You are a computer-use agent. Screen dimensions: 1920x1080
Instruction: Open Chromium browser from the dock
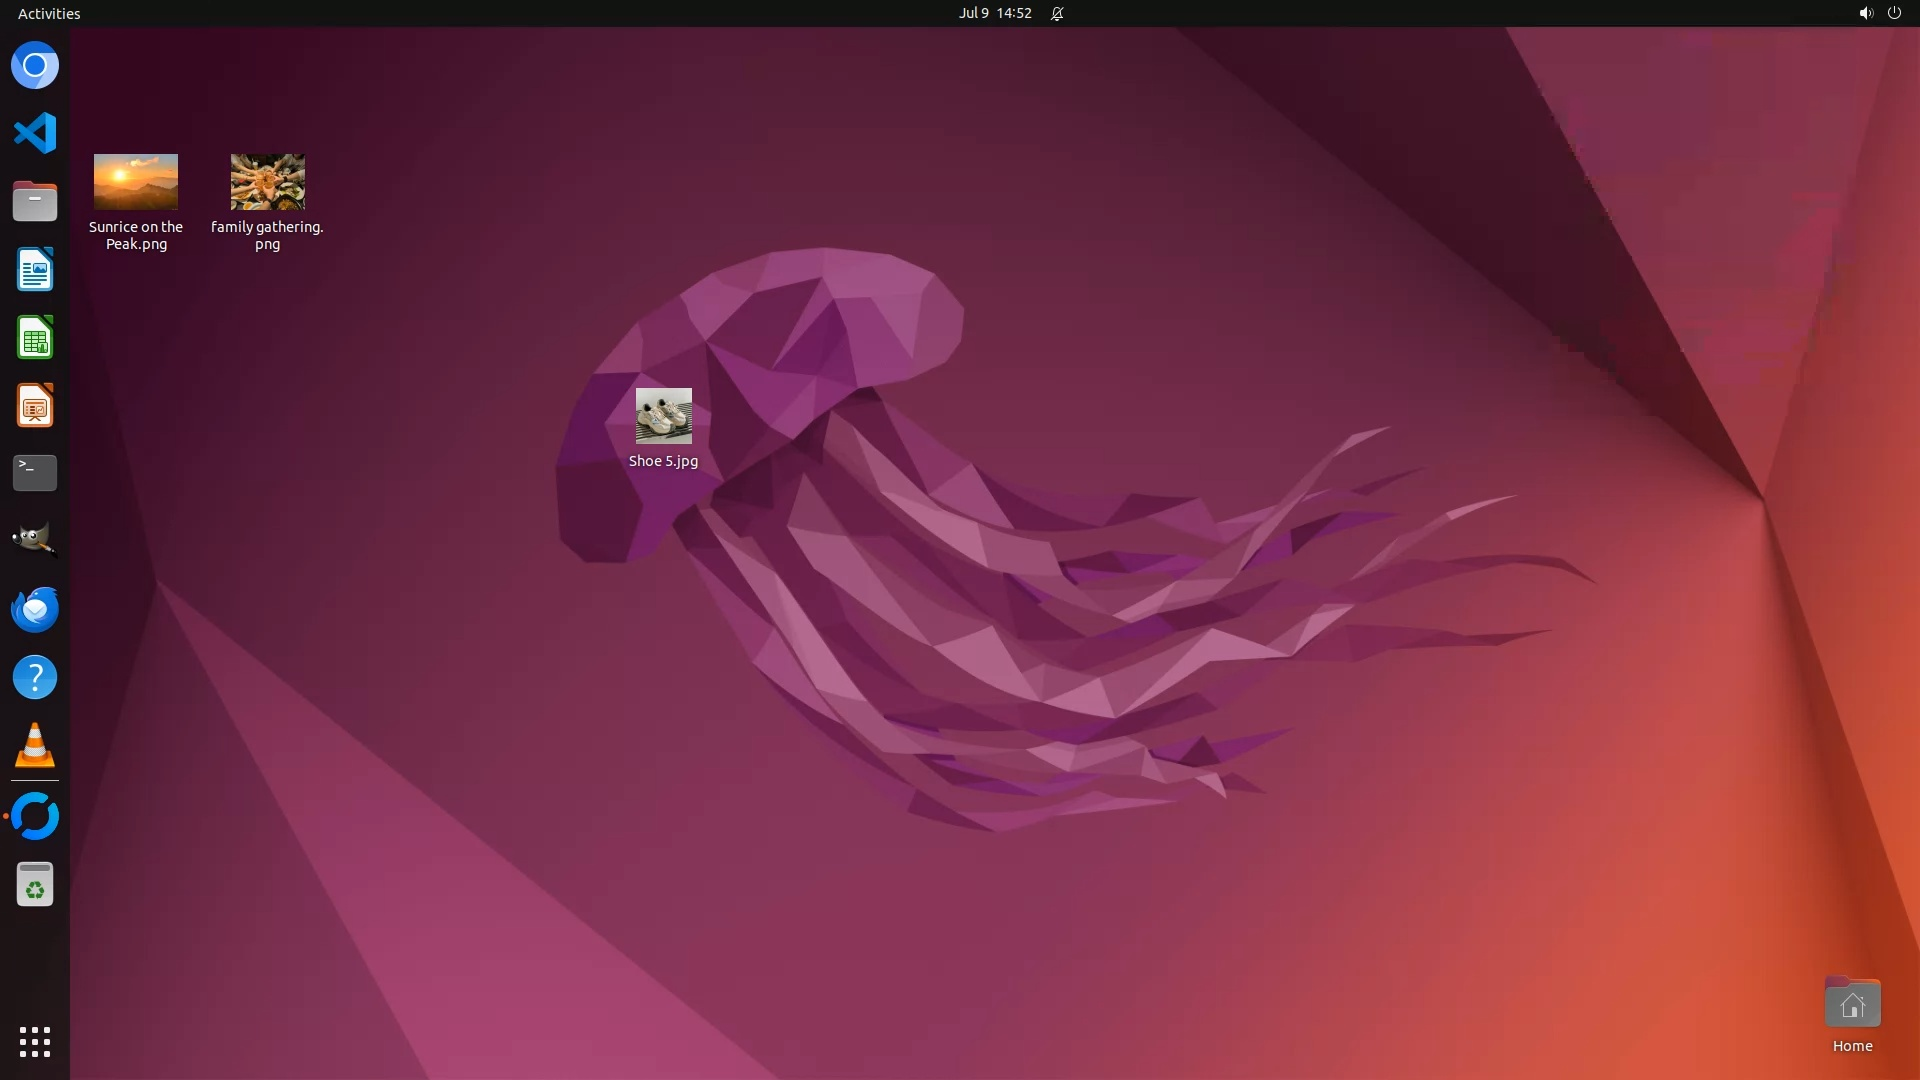(x=35, y=66)
